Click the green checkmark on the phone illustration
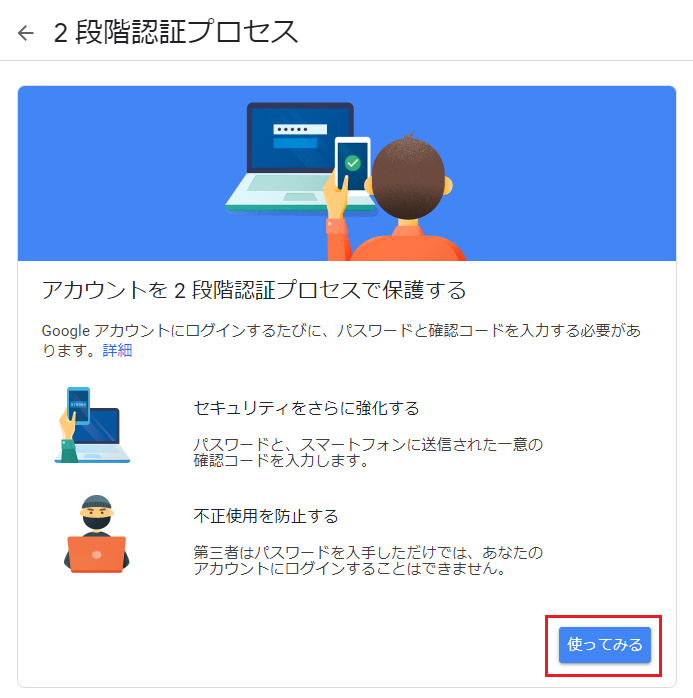Viewport: 693px width, 698px height. point(353,163)
